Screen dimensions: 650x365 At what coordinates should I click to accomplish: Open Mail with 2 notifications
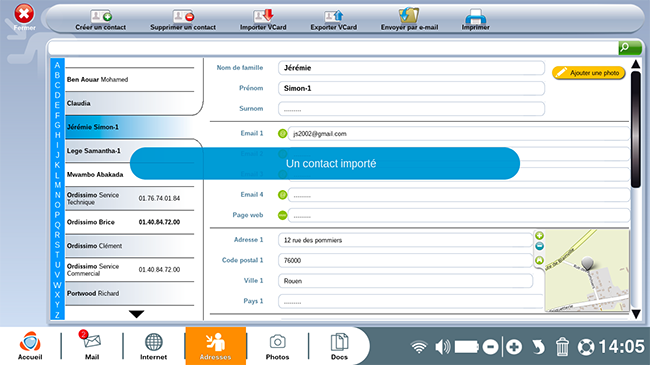(x=92, y=346)
